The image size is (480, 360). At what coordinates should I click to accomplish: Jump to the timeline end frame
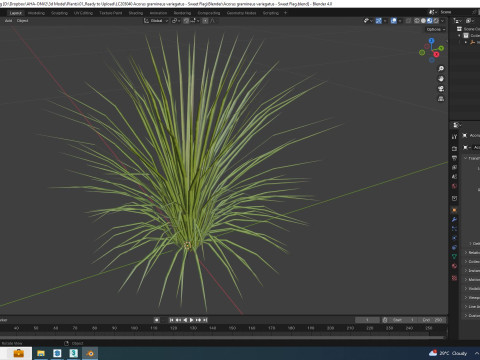(205, 320)
